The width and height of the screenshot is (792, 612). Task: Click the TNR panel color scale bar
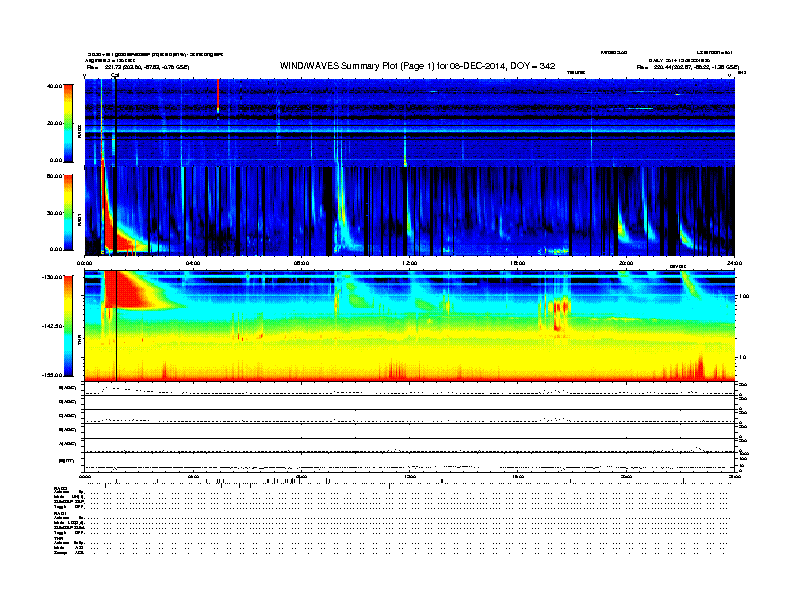click(x=68, y=326)
